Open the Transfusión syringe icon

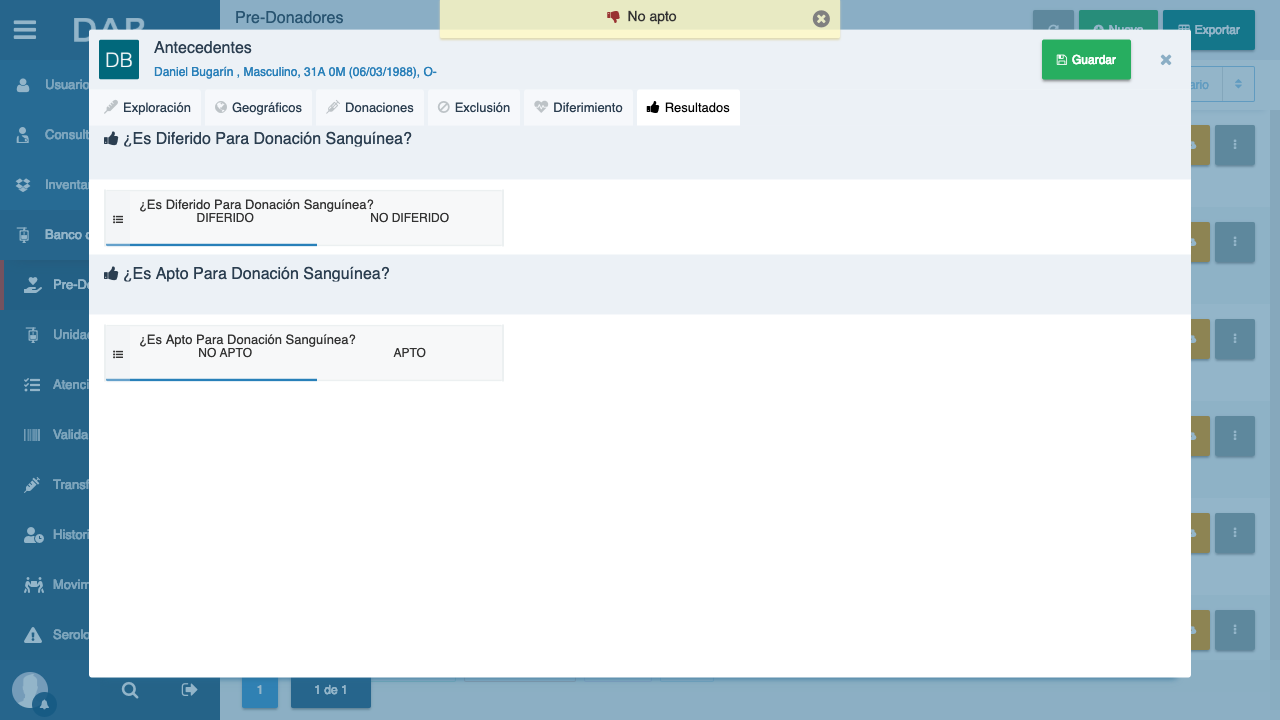32,485
